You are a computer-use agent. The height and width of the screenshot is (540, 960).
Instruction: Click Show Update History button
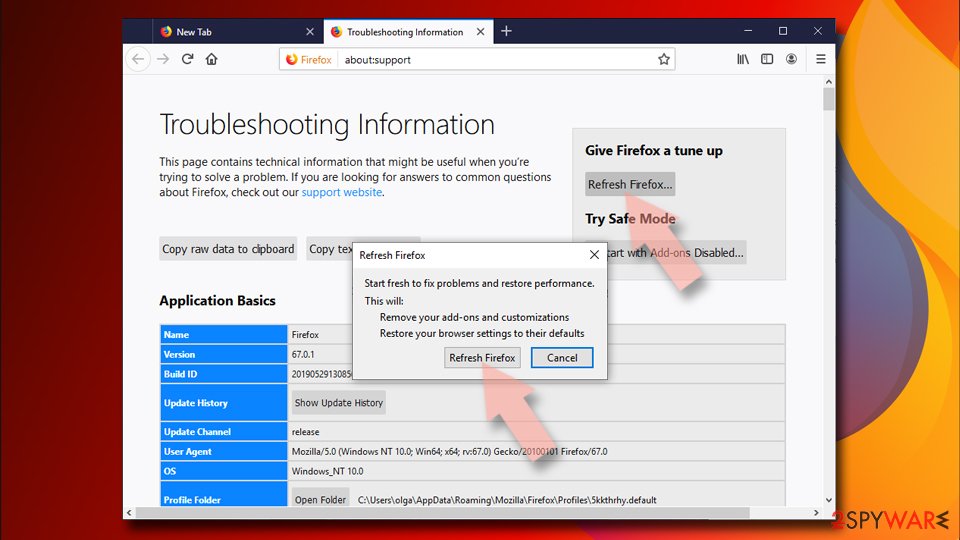click(339, 403)
